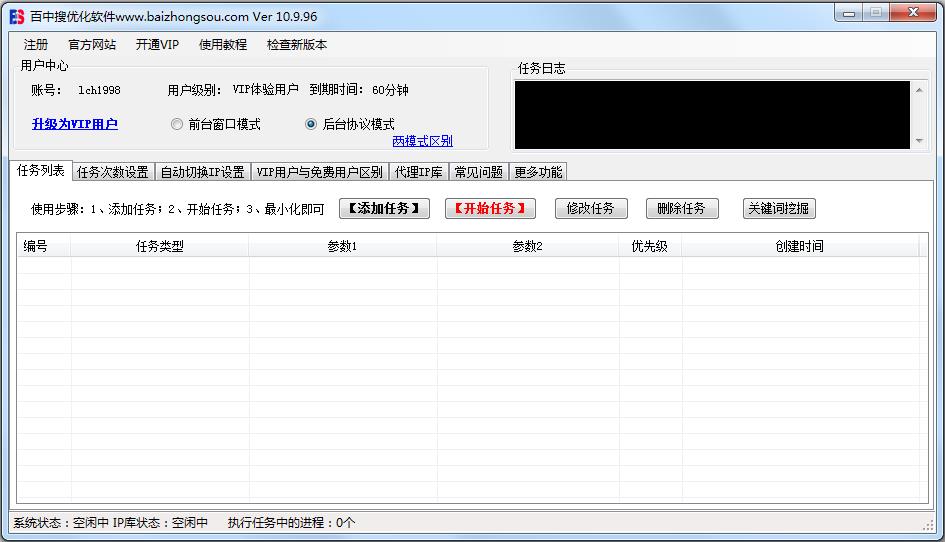Click the 执行任务中的进程：0个 status text
Image resolution: width=945 pixels, height=542 pixels.
tap(292, 523)
